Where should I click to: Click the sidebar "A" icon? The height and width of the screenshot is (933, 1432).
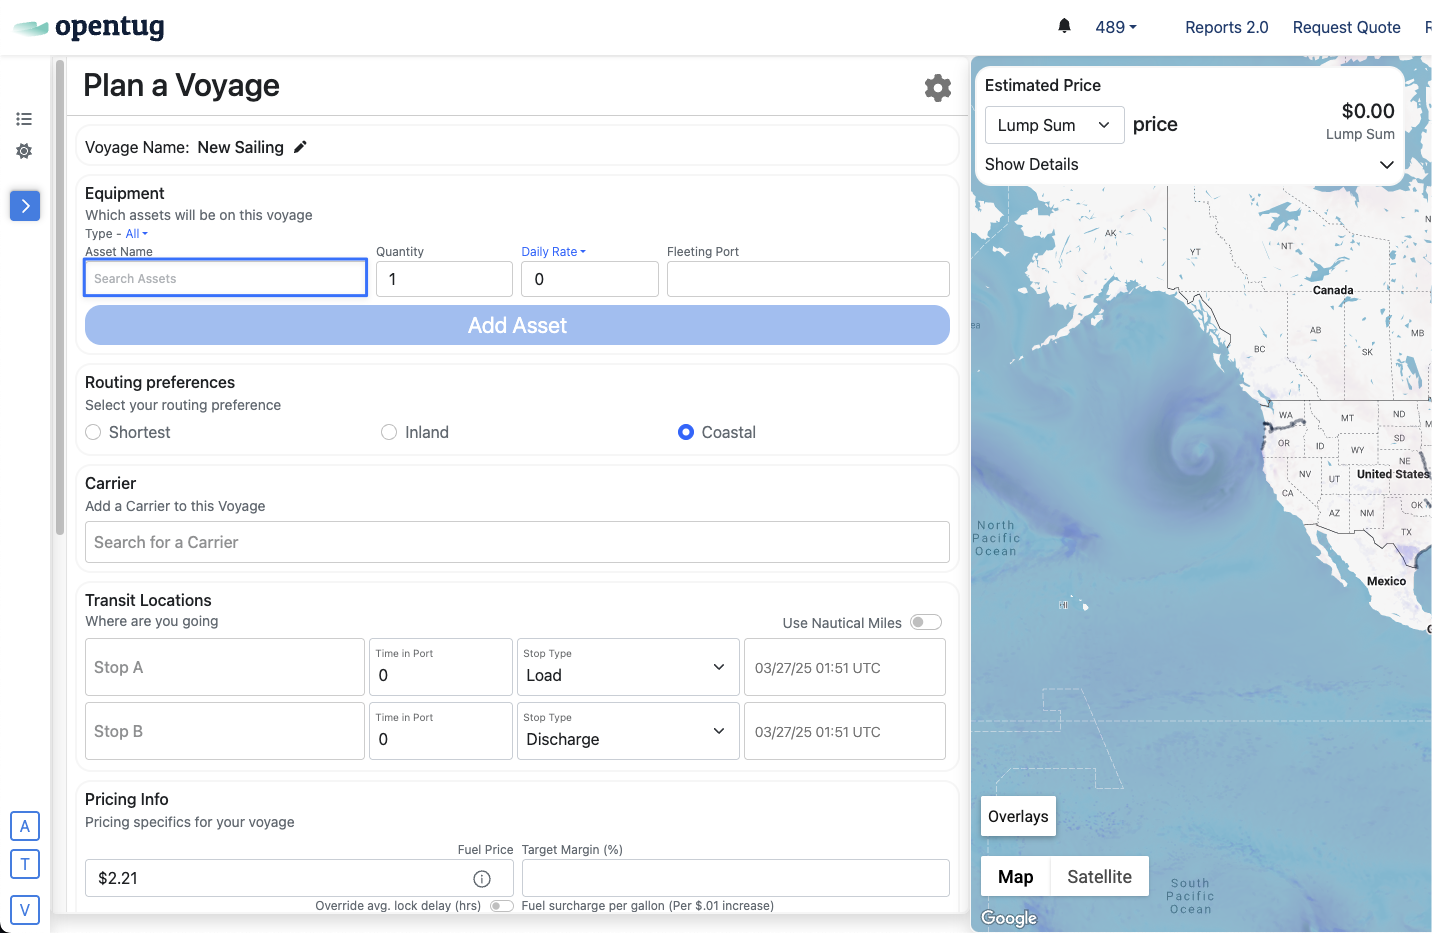click(25, 826)
